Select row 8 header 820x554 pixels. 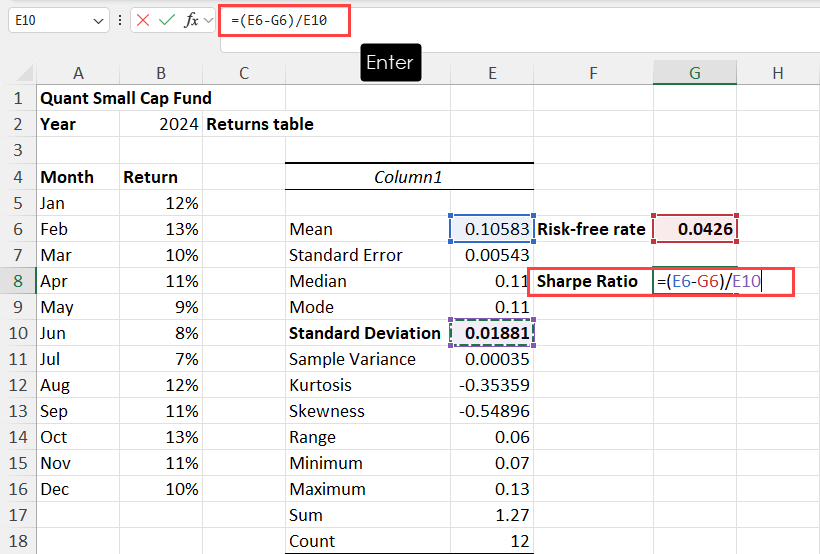tap(18, 281)
